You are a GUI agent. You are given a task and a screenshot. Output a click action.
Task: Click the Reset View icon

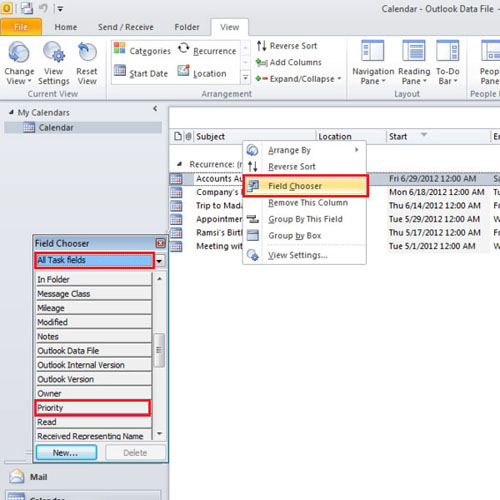point(87,52)
